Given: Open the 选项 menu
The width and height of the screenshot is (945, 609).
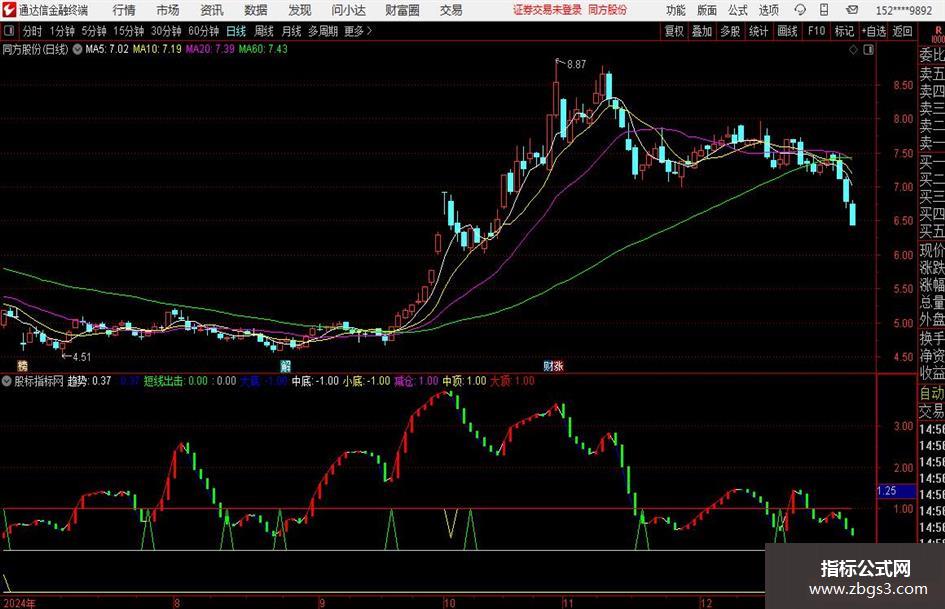Looking at the screenshot, I should 768,10.
